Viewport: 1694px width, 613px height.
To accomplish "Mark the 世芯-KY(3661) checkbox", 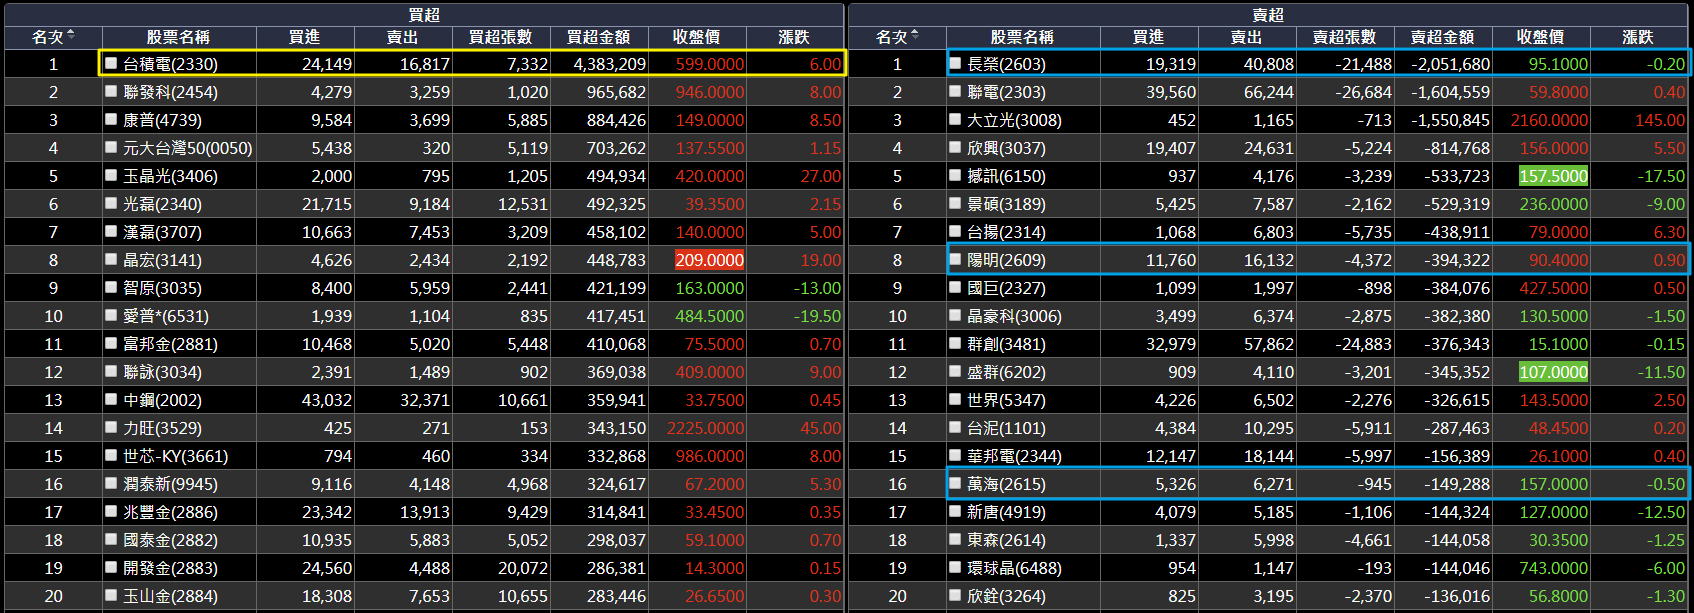I will 111,455.
